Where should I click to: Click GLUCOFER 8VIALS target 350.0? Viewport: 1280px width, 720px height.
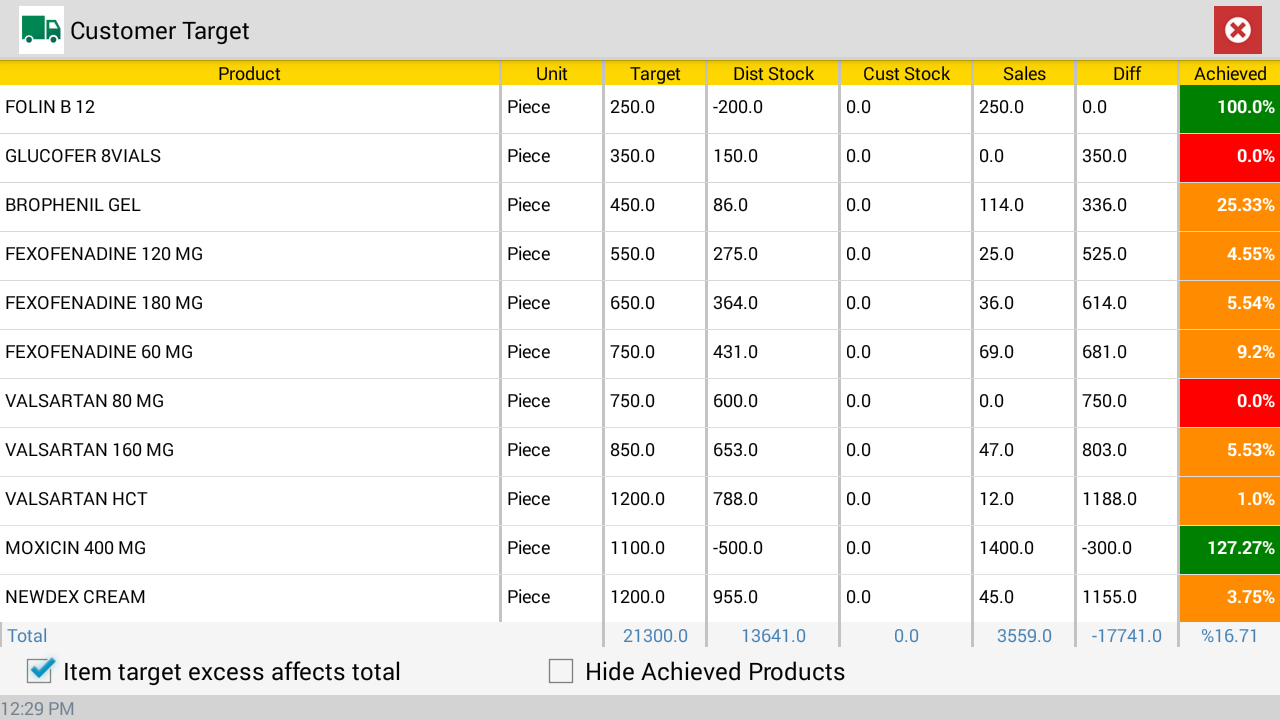click(x=632, y=156)
